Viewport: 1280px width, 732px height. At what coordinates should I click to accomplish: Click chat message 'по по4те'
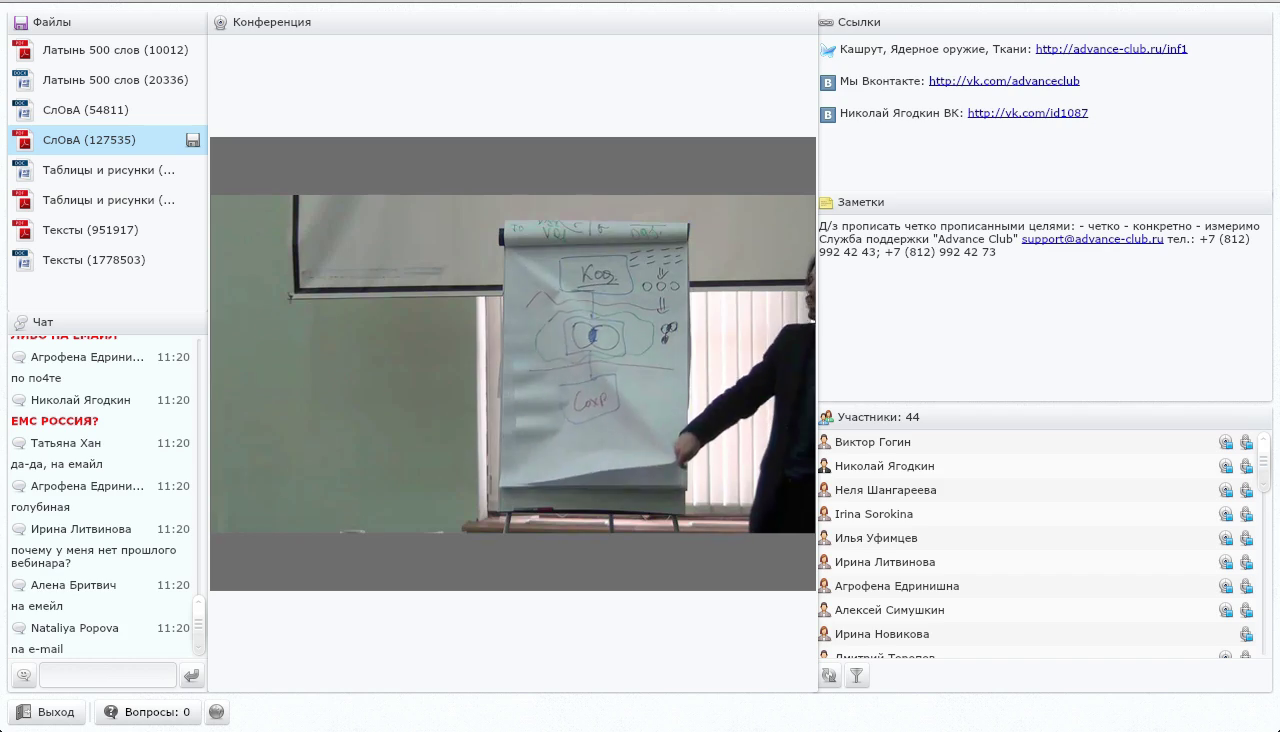(x=36, y=378)
